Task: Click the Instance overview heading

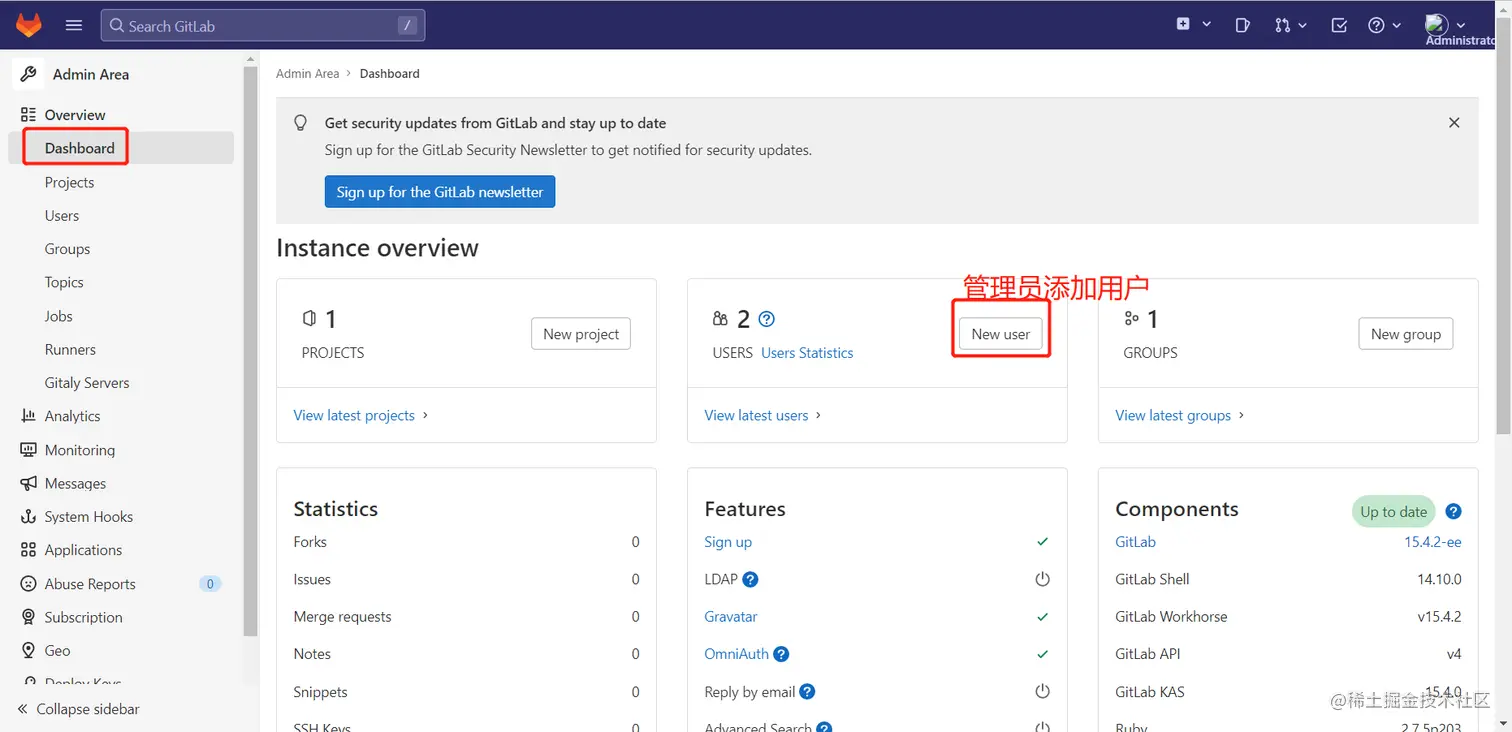Action: [377, 248]
